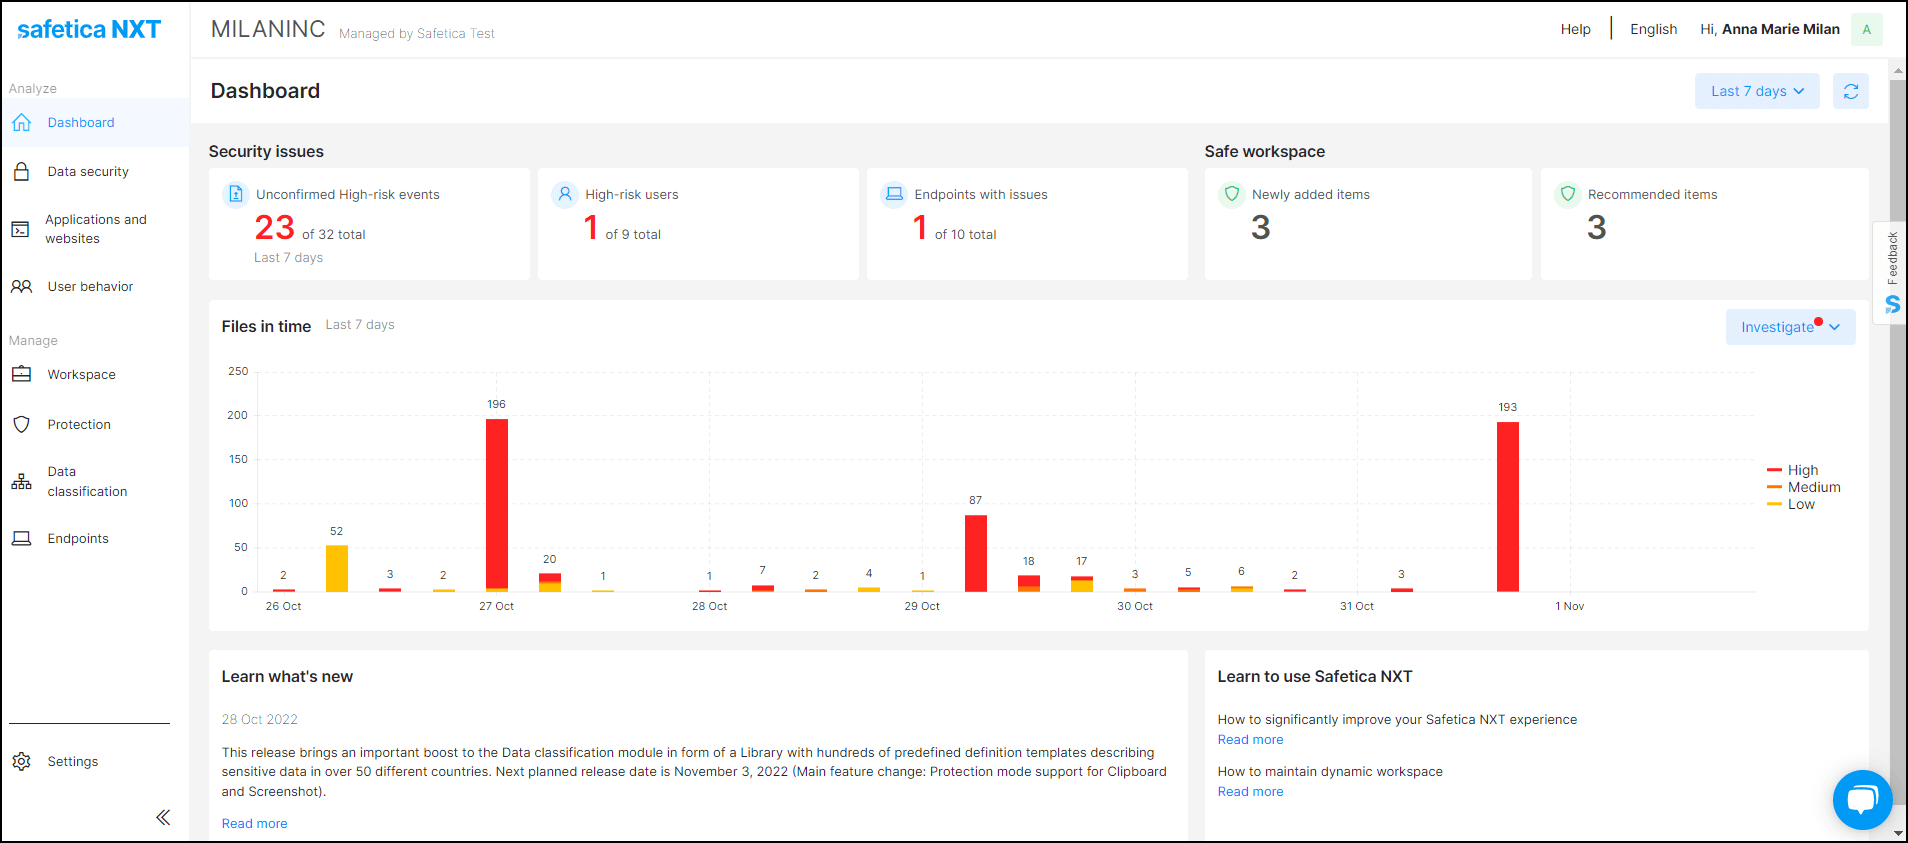Click the '28 Oct 2022' release date text
This screenshot has height=843, width=1908.
(x=260, y=719)
